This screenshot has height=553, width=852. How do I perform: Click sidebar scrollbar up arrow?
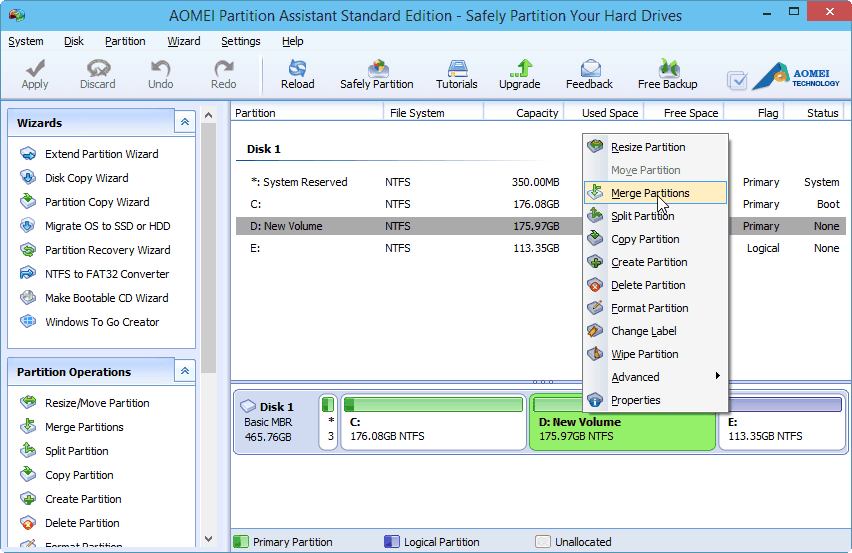pyautogui.click(x=208, y=115)
